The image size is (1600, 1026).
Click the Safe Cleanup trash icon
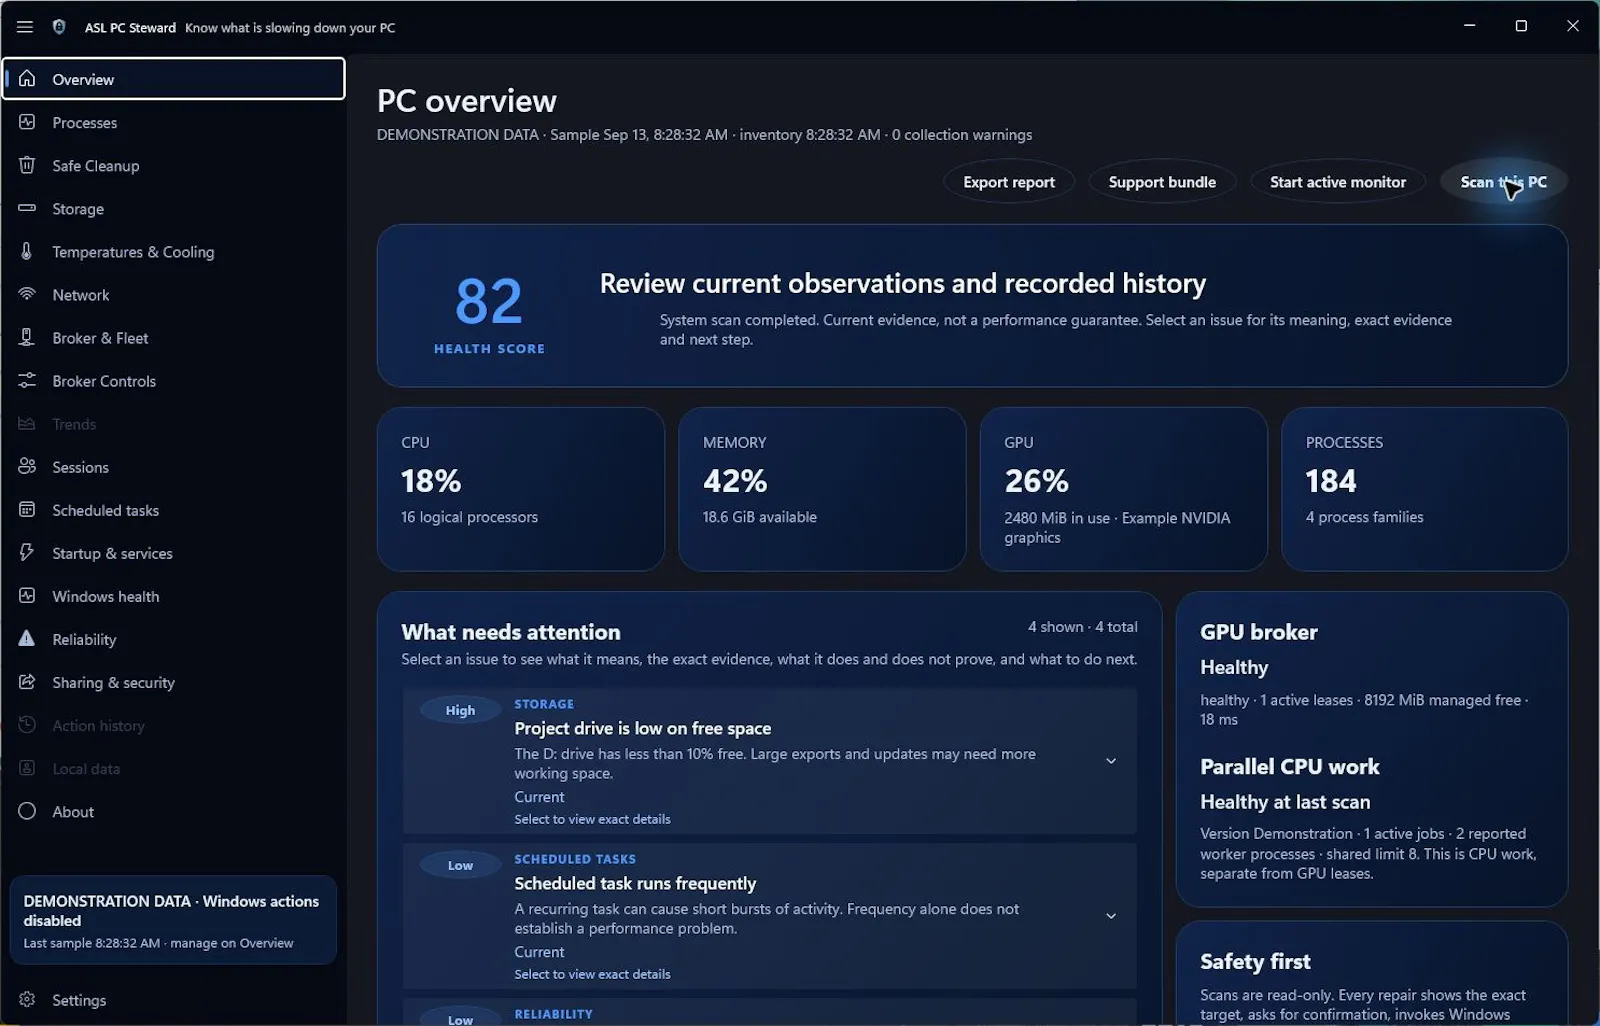(27, 165)
